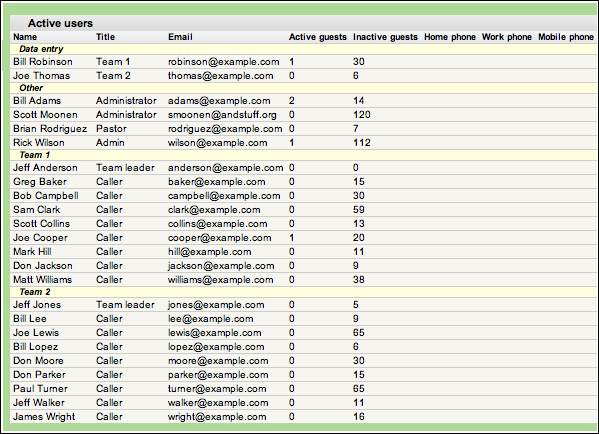
Task: Click Administrator title of Scott Moonen
Action: 126,115
